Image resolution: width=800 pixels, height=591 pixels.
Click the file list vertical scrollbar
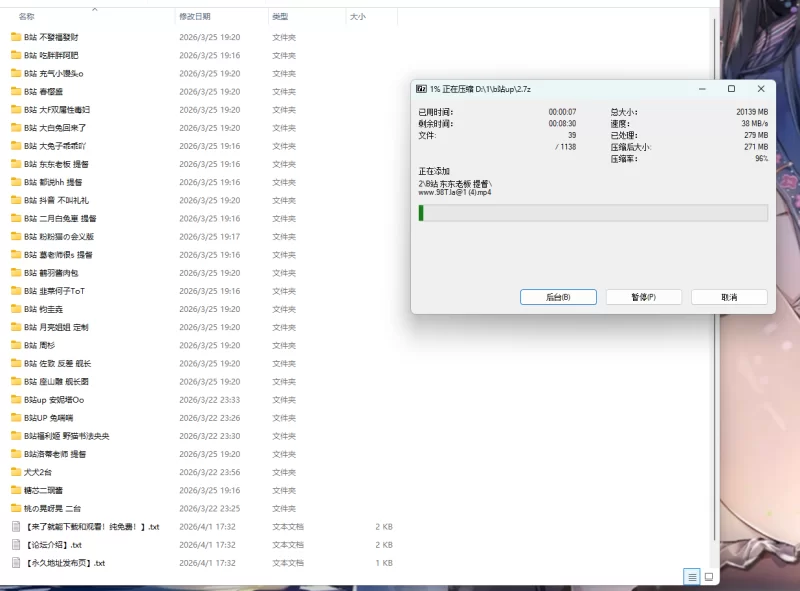click(x=714, y=280)
